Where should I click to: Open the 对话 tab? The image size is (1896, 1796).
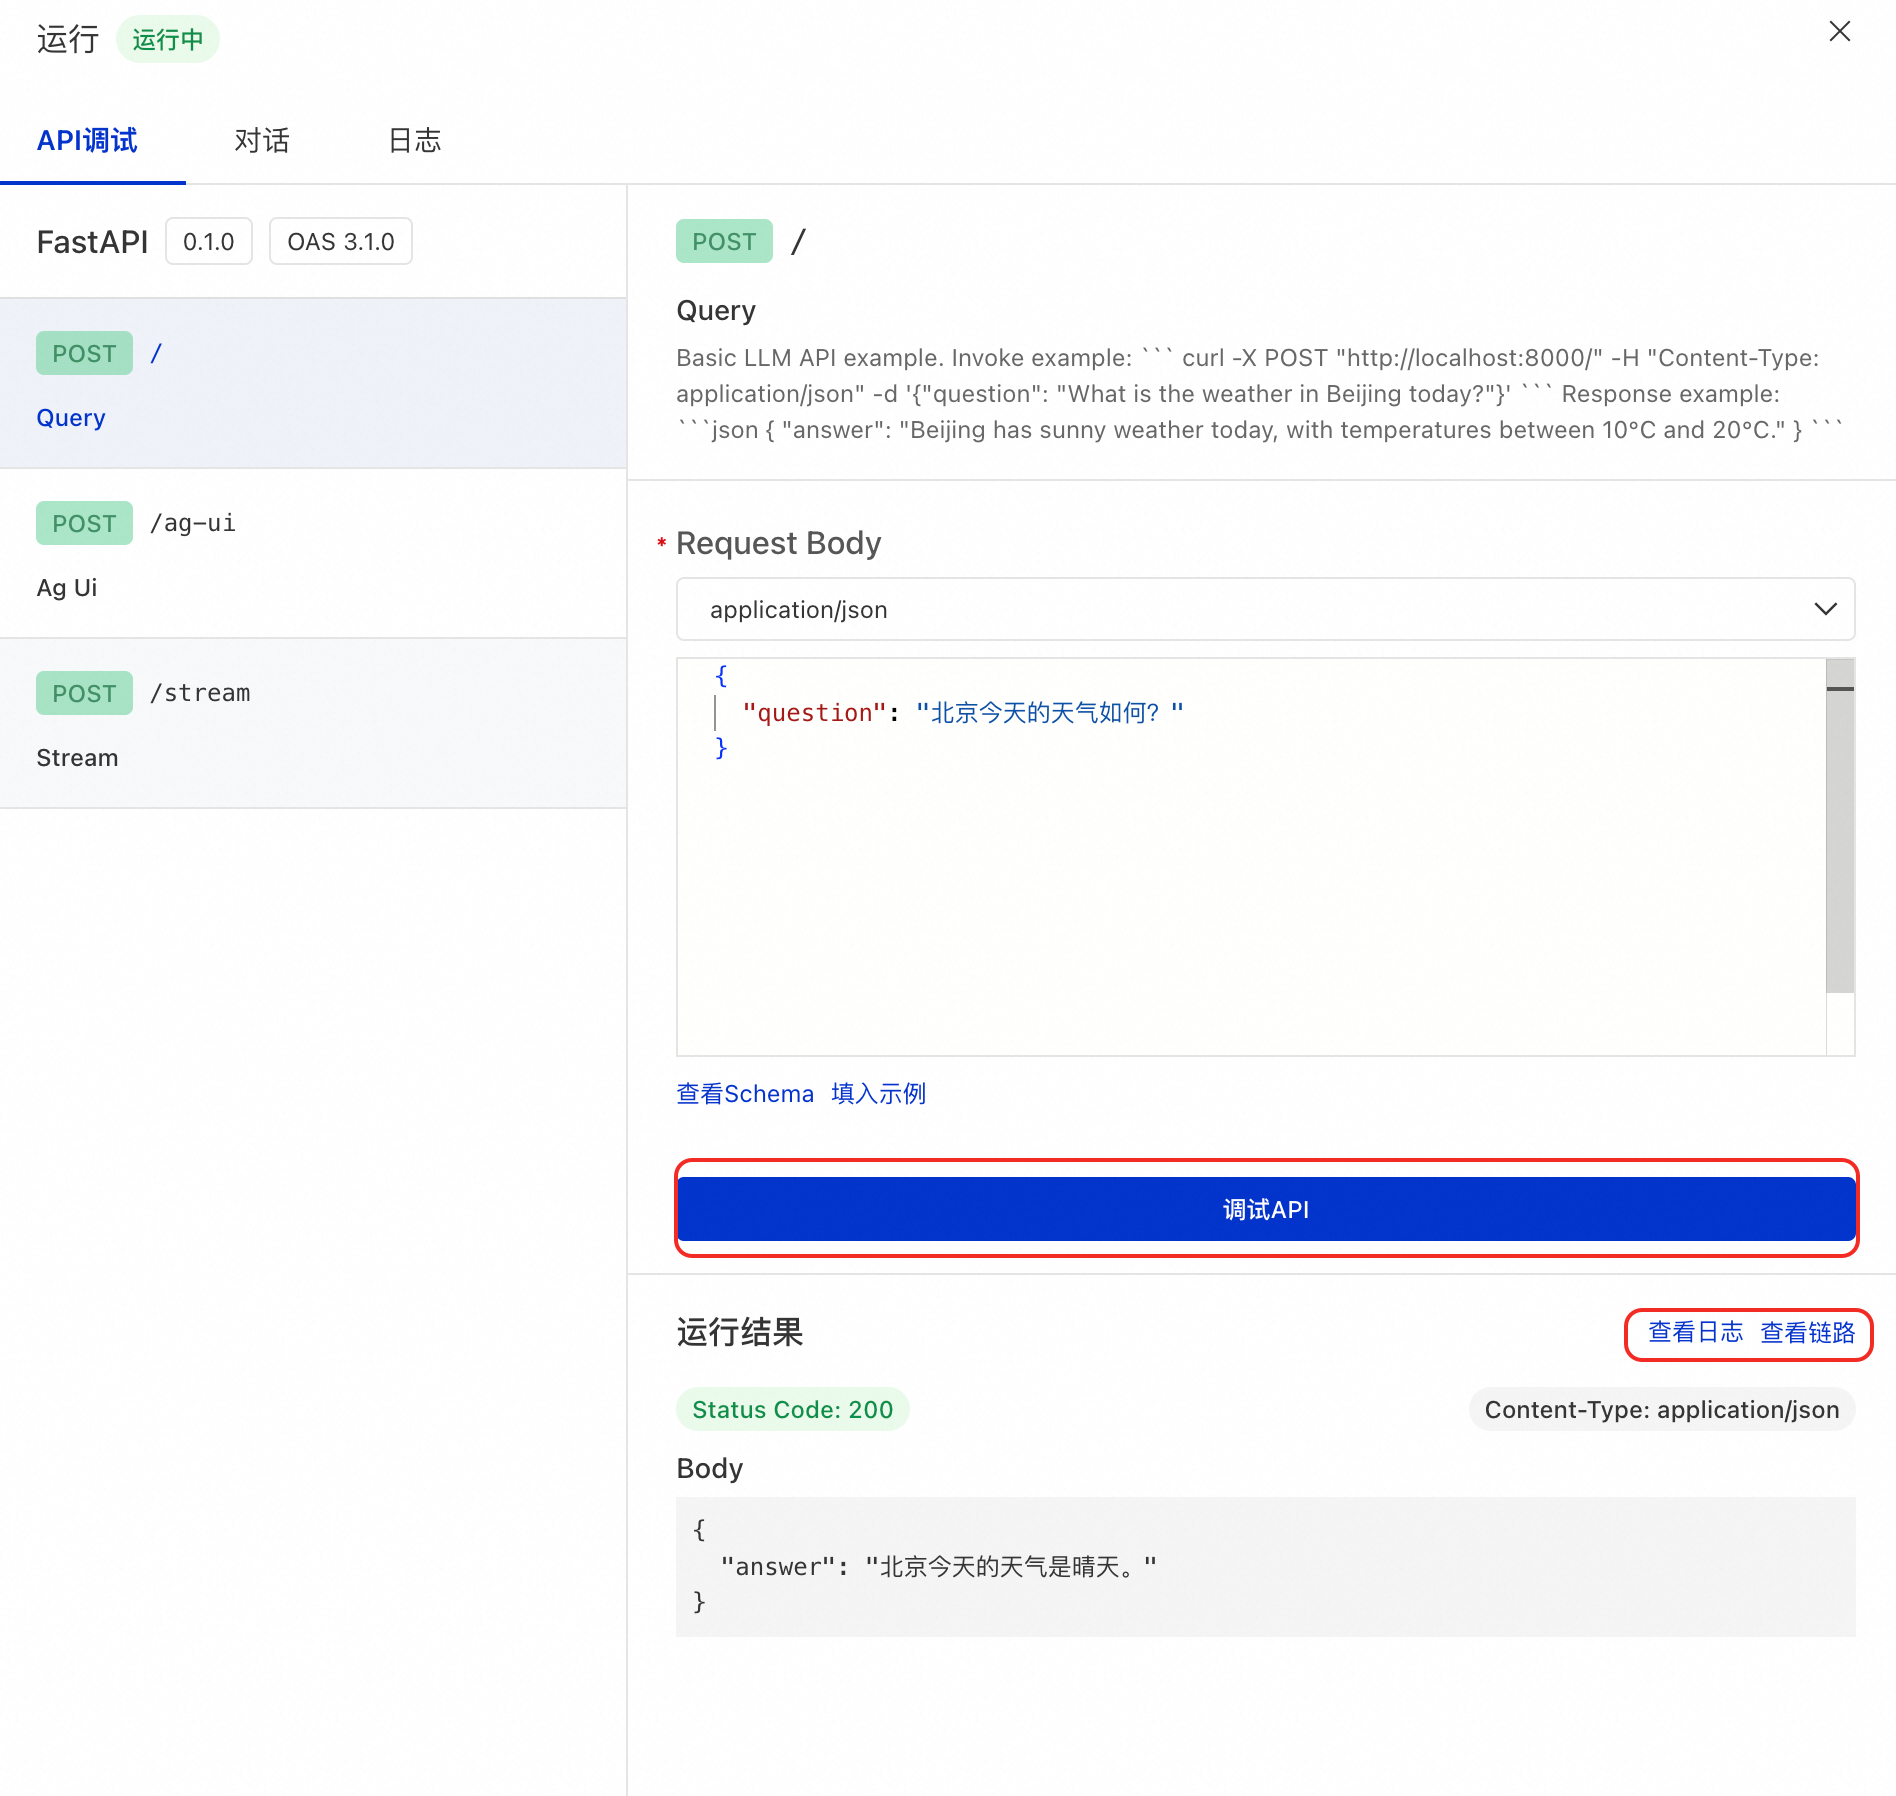(262, 140)
